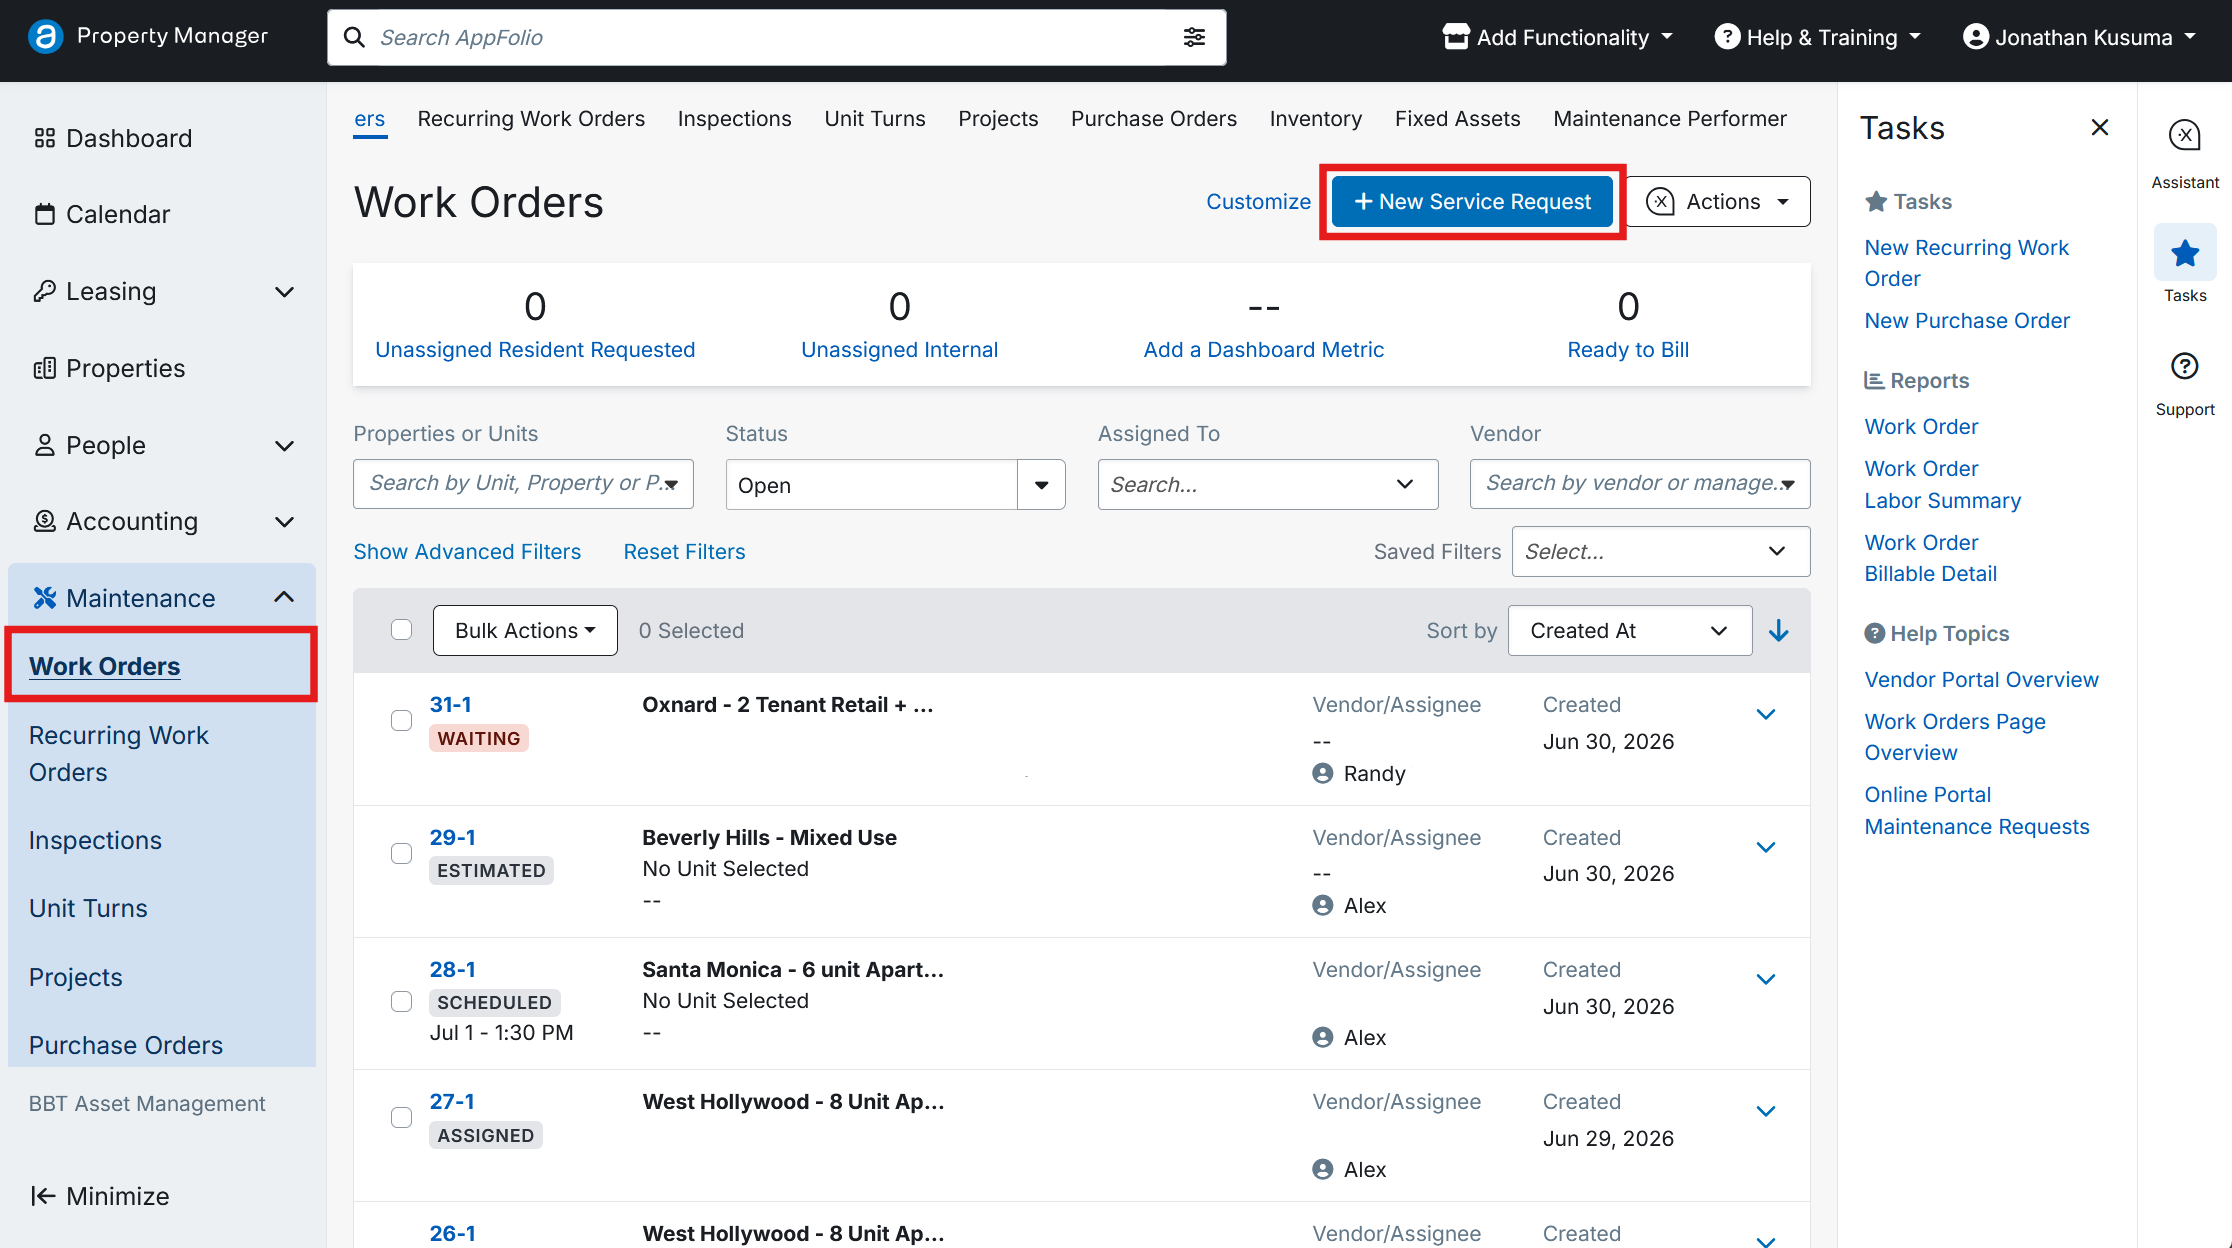Switch to the Inspections tab
2232x1248 pixels.
pyautogui.click(x=734, y=119)
